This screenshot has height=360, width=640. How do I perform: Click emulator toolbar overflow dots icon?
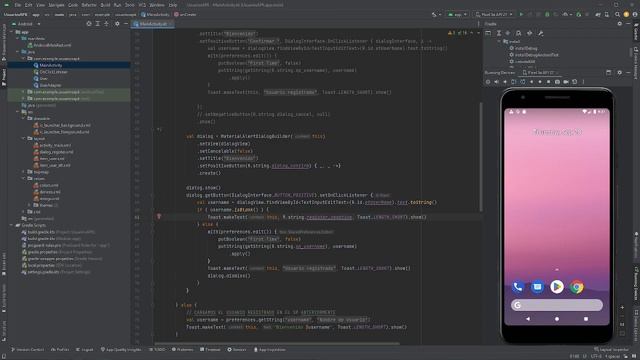(583, 82)
